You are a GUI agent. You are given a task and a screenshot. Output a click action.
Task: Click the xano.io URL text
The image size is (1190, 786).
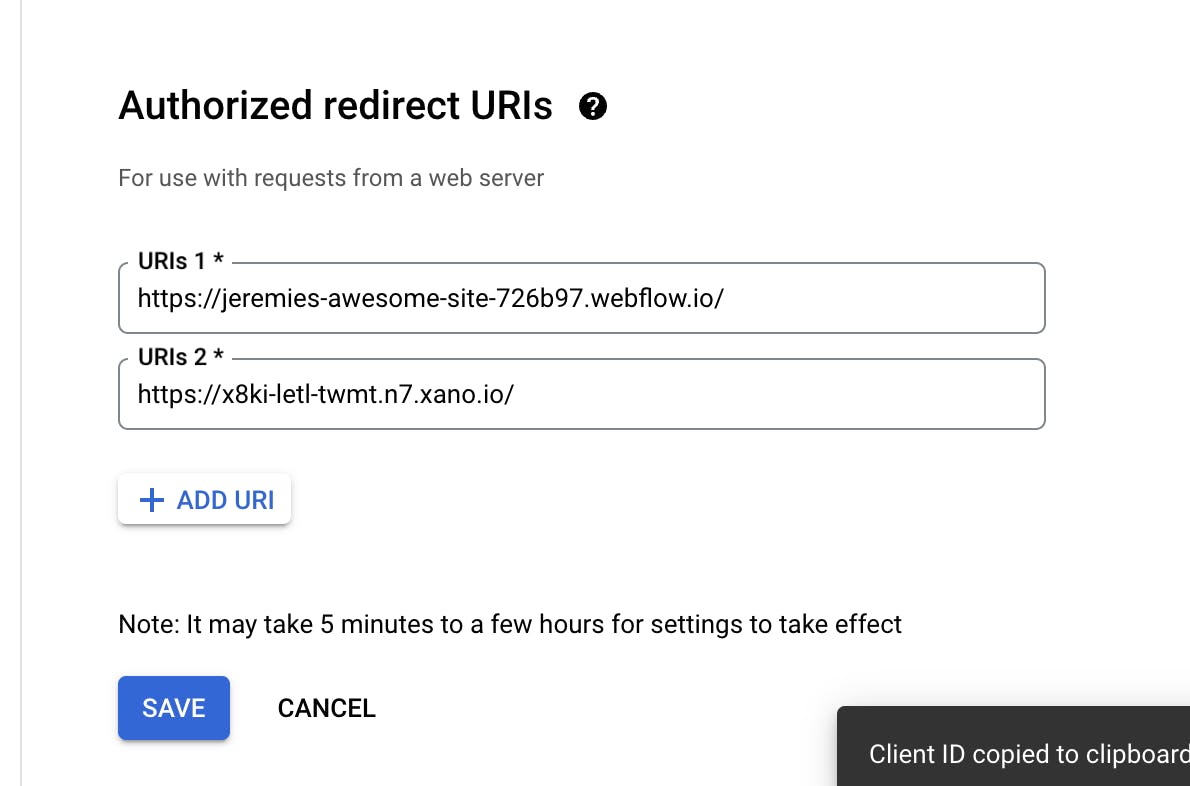tap(326, 394)
